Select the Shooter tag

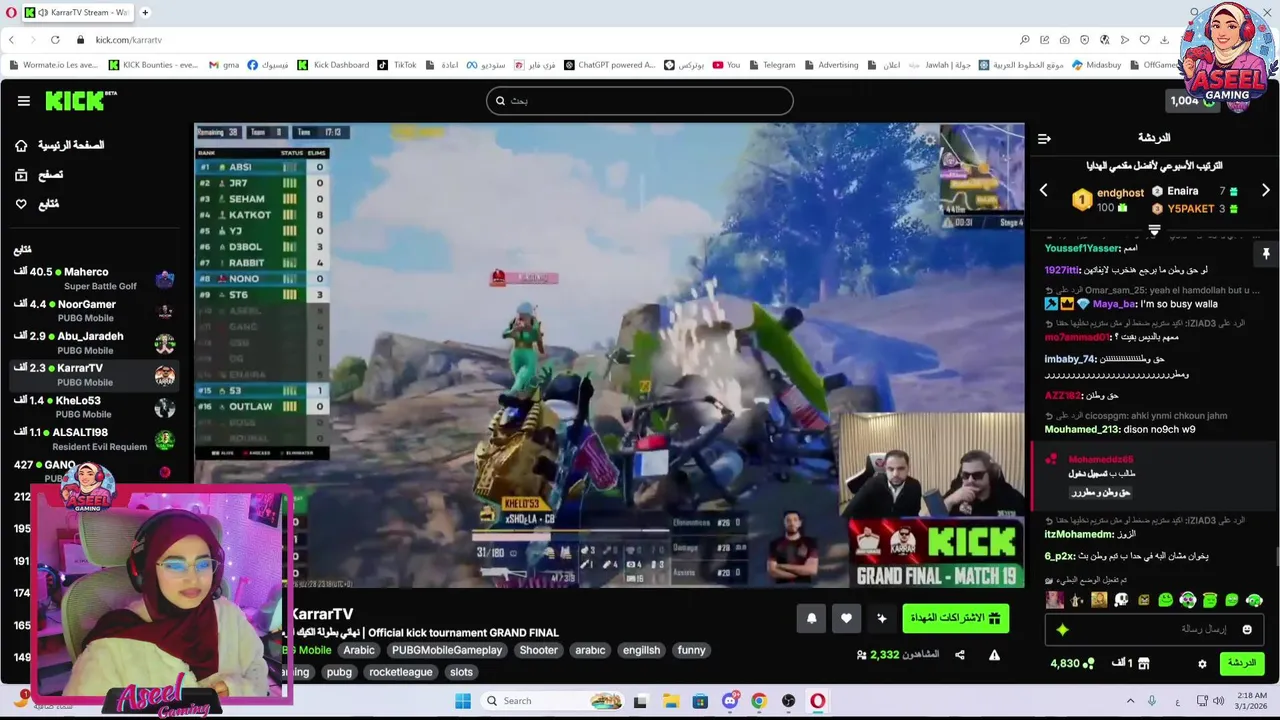pos(538,650)
